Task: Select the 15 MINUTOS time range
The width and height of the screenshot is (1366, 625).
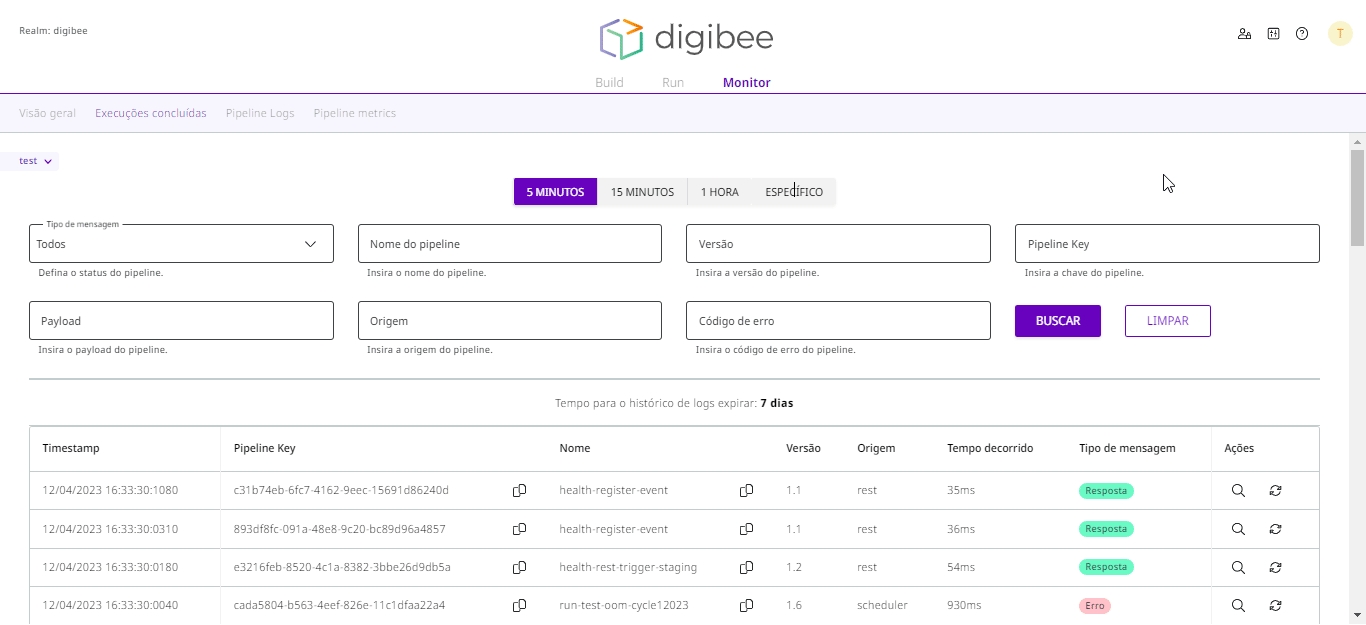Action: [x=642, y=192]
